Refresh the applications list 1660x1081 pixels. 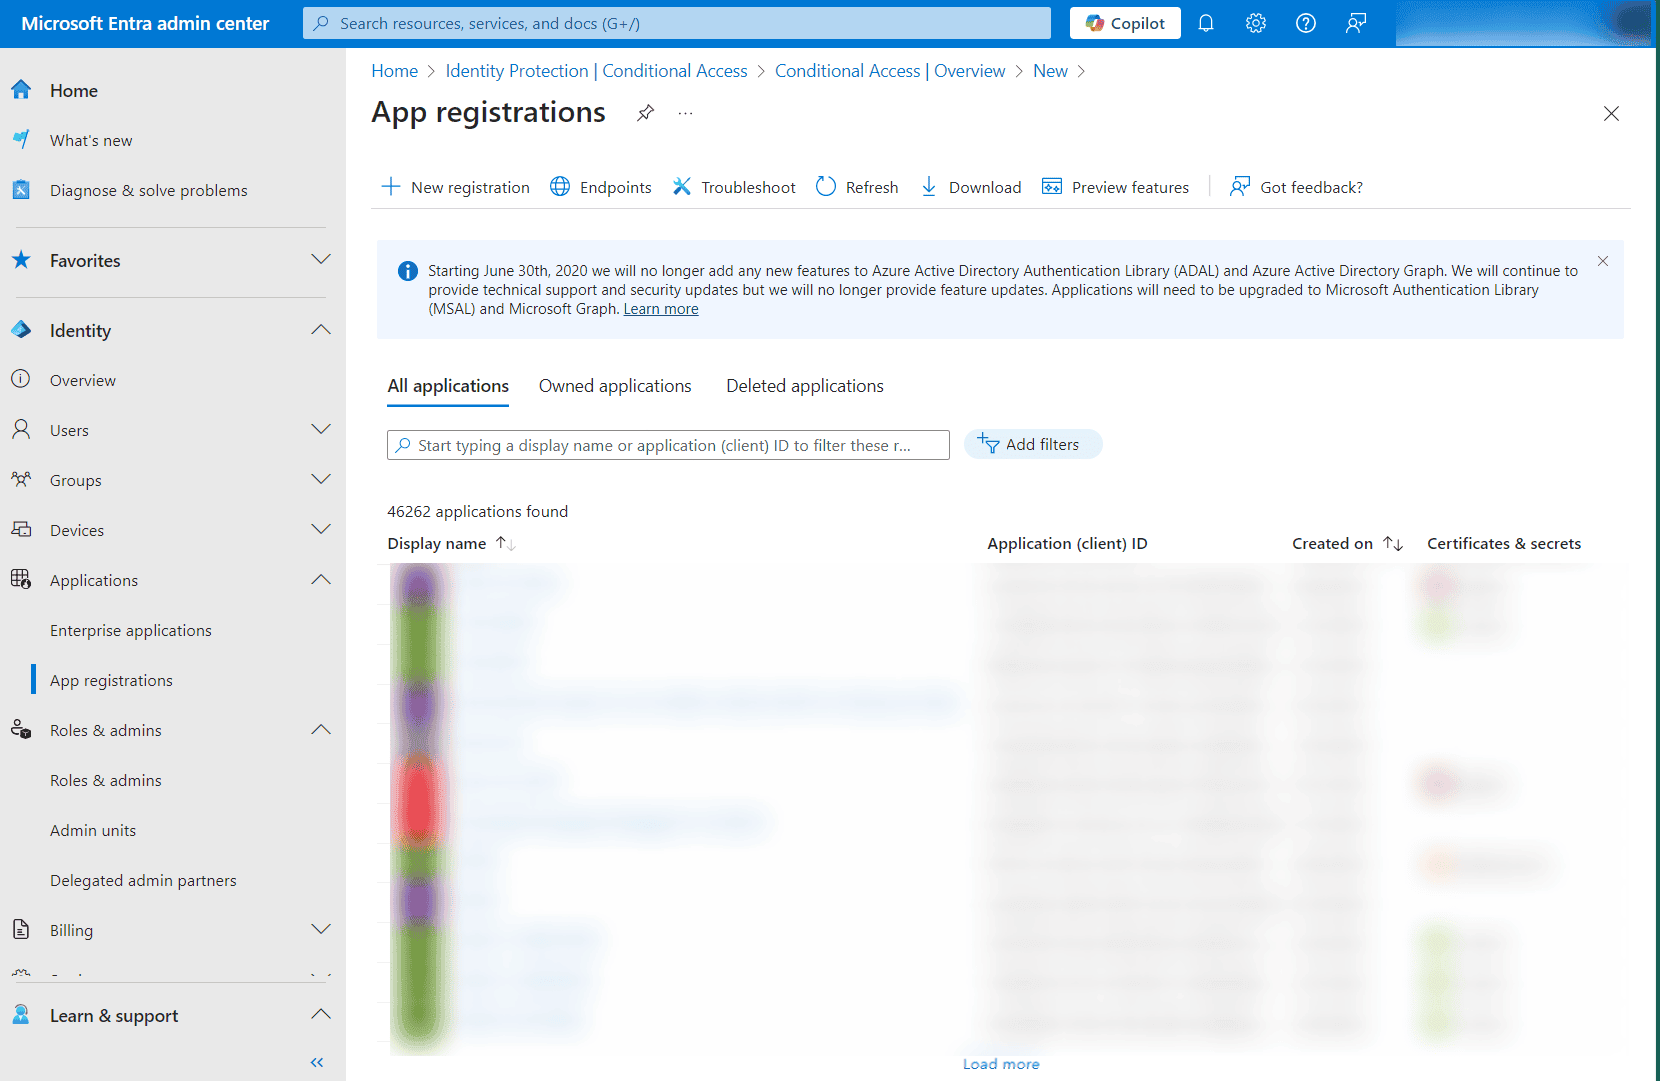tap(856, 187)
